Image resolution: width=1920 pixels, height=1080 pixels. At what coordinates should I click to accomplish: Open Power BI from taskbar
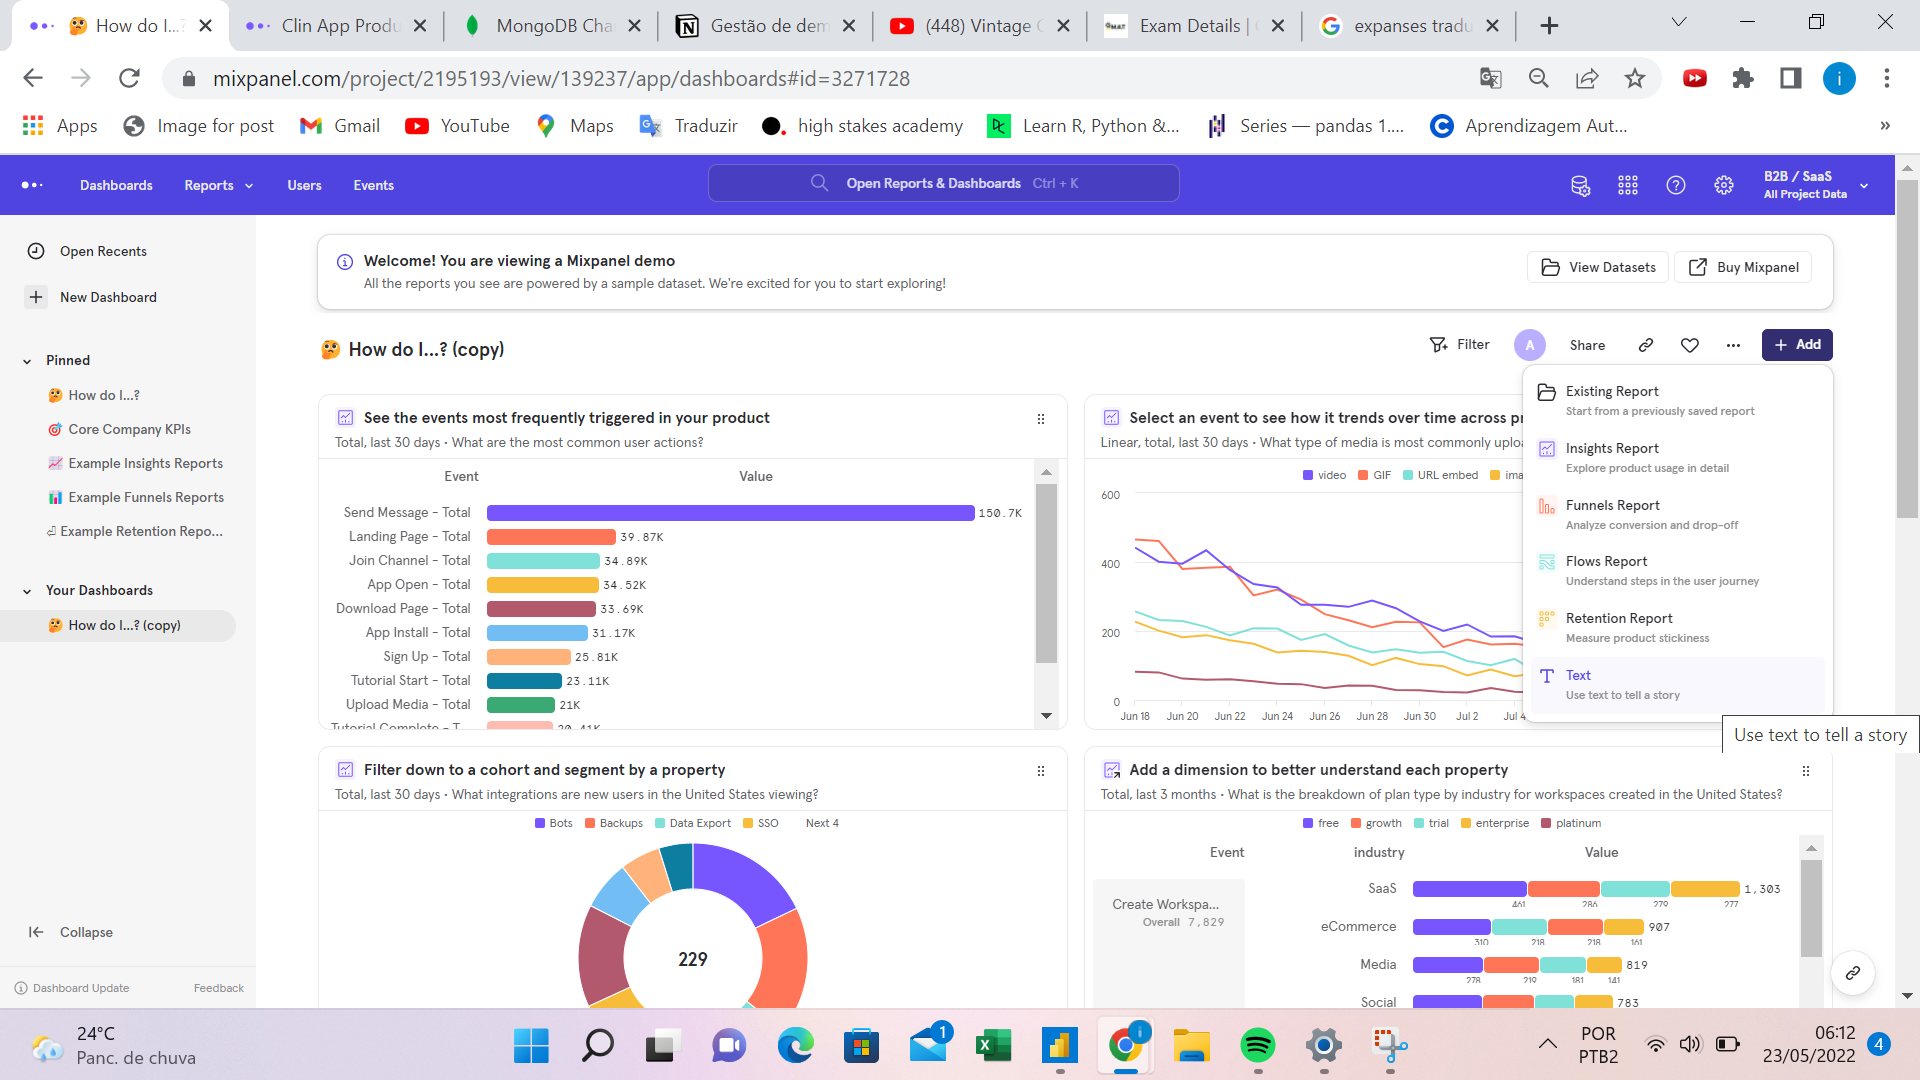click(x=1059, y=1046)
